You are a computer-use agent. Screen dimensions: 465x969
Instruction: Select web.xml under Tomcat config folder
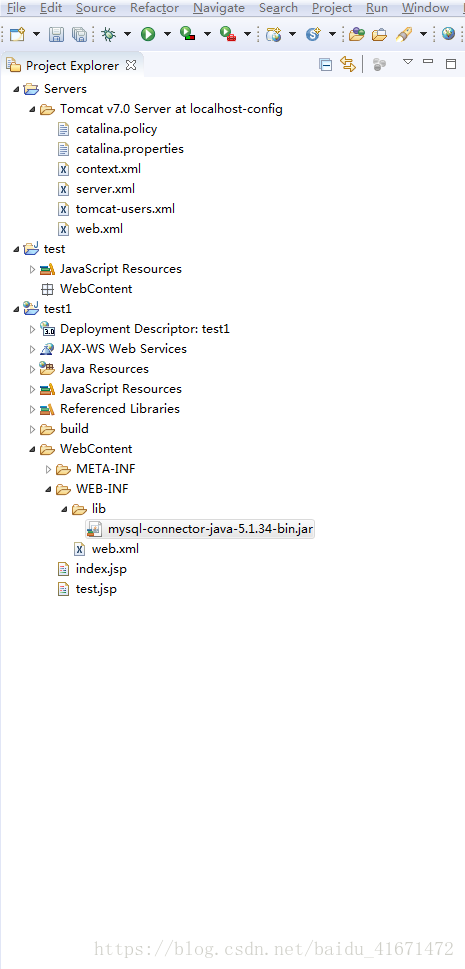[x=100, y=229]
